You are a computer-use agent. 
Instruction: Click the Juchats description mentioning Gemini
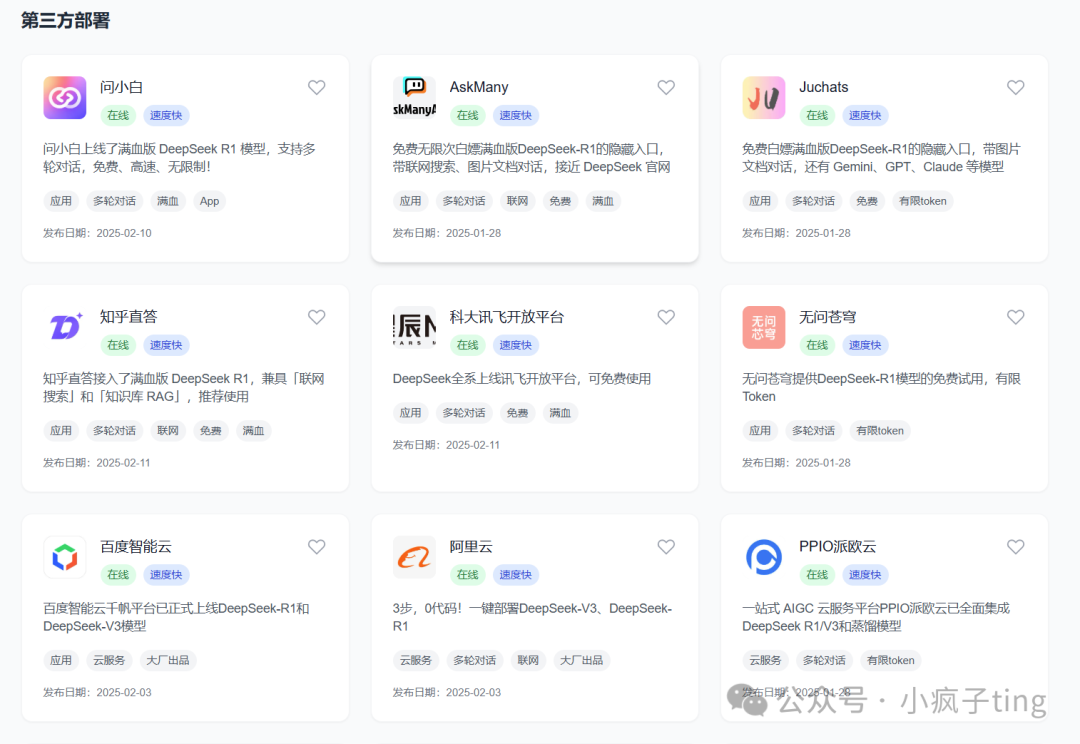pos(882,158)
